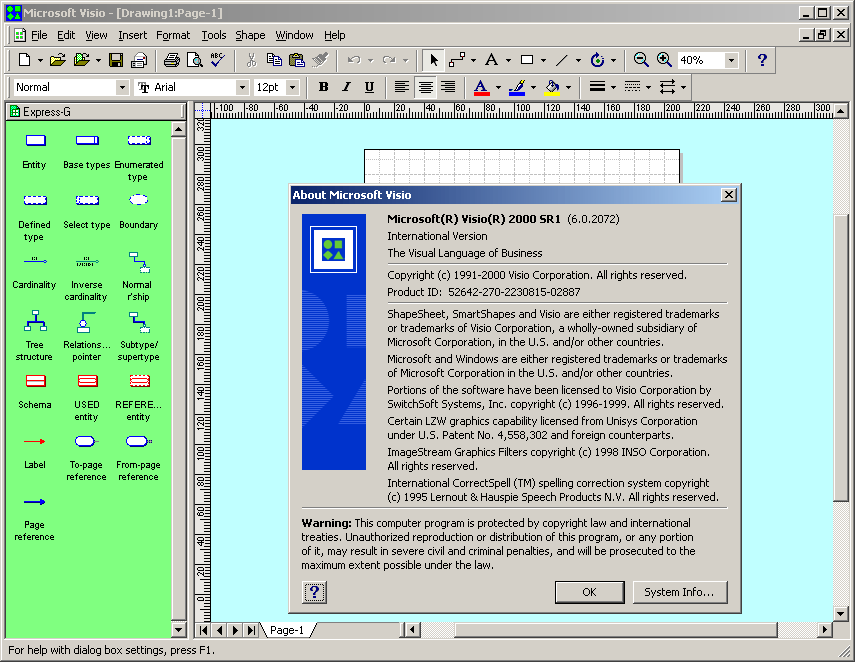
Task: Toggle align center
Action: click(425, 87)
